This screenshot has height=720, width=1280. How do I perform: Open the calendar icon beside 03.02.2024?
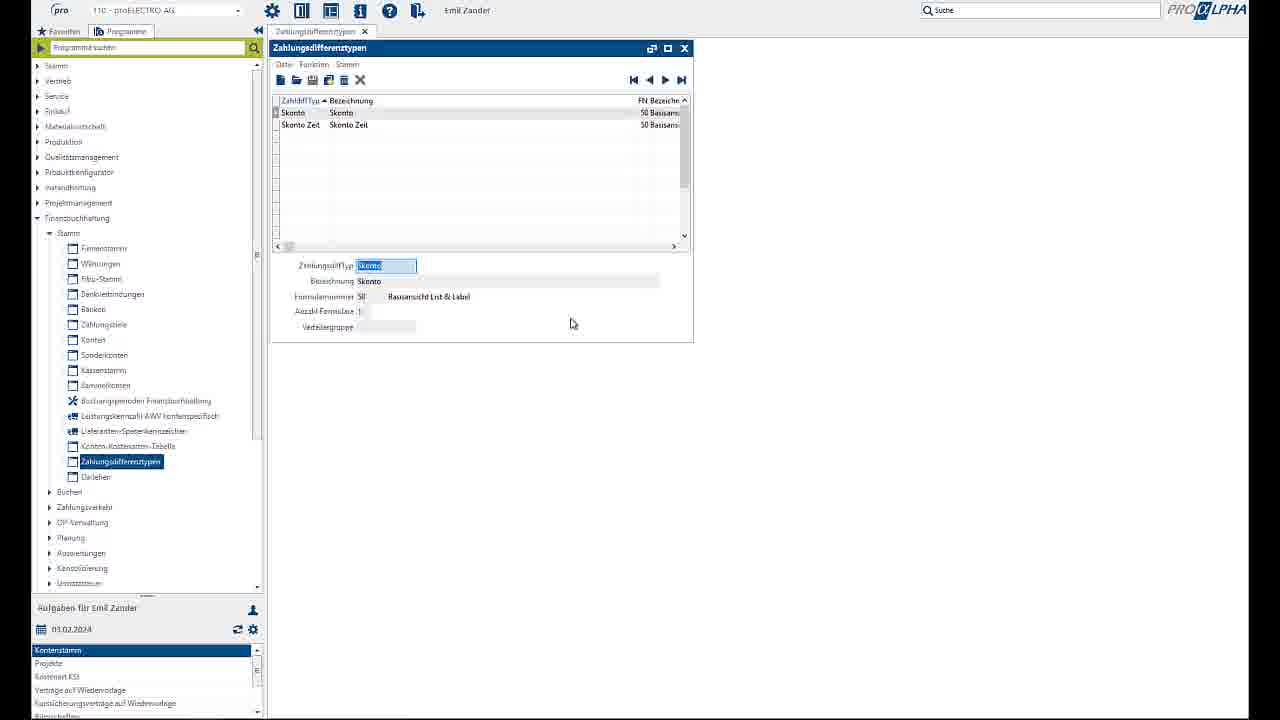click(x=41, y=630)
